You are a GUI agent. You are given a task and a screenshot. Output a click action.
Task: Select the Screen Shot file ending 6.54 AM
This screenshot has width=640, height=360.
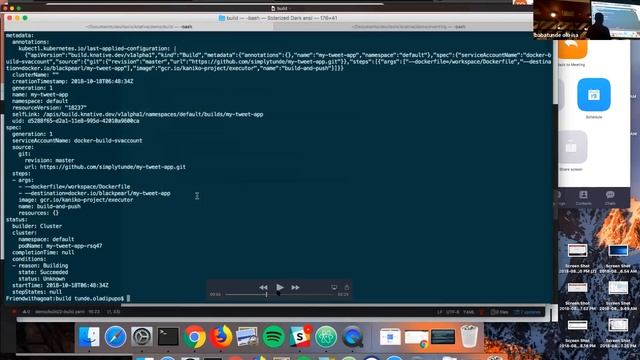(x=618, y=259)
